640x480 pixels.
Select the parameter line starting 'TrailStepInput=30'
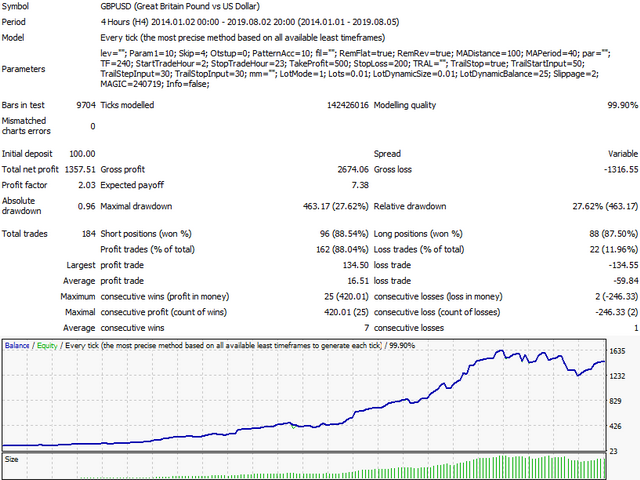click(x=349, y=74)
